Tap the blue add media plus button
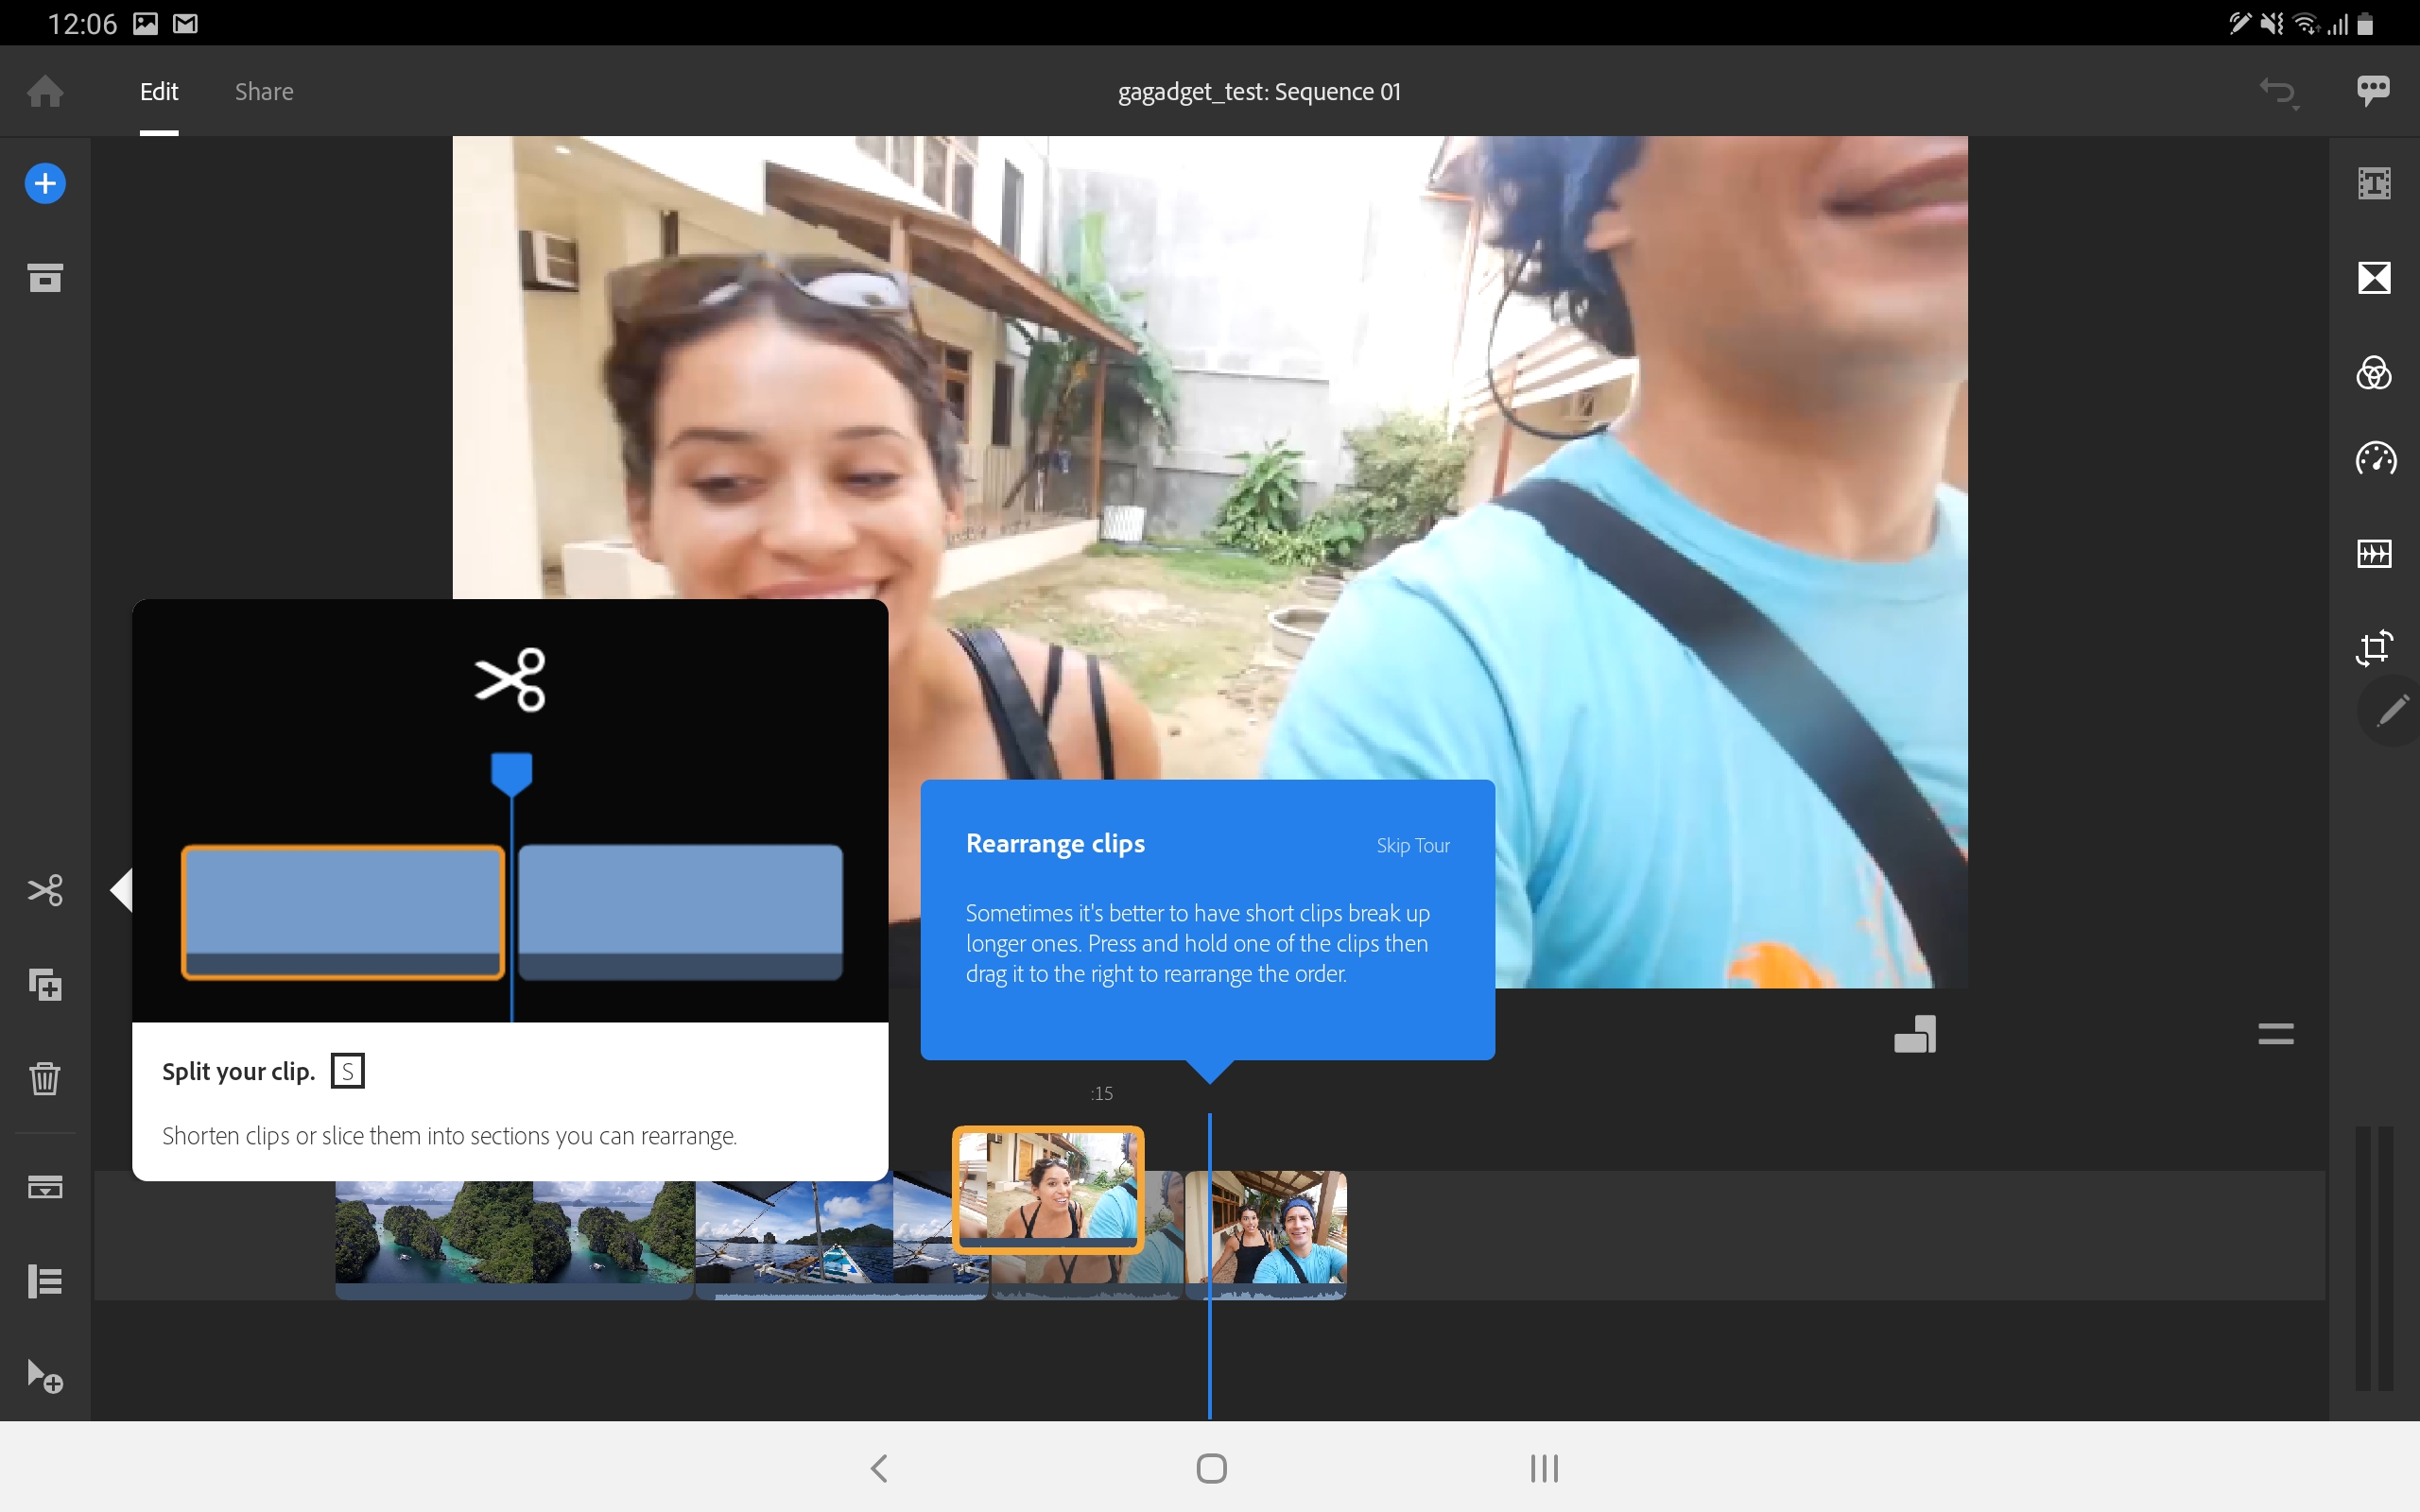 45,184
